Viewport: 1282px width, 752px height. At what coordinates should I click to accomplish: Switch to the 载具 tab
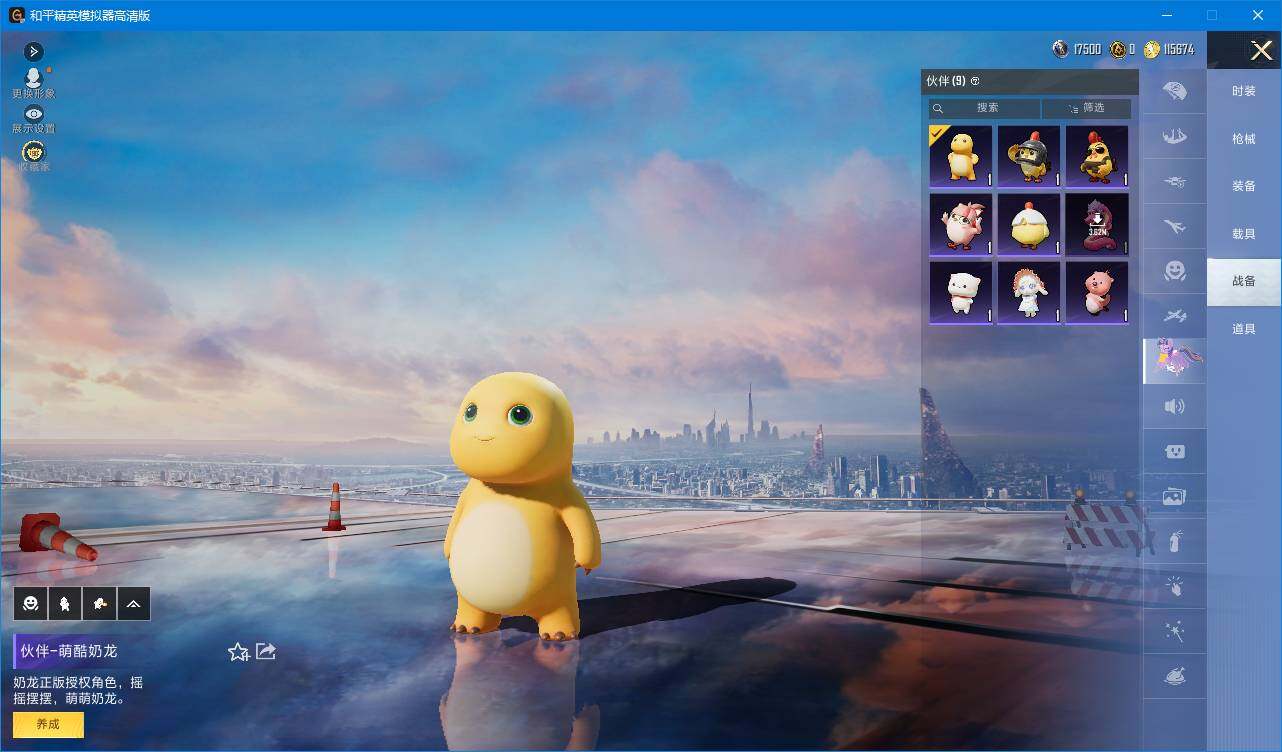click(x=1244, y=234)
